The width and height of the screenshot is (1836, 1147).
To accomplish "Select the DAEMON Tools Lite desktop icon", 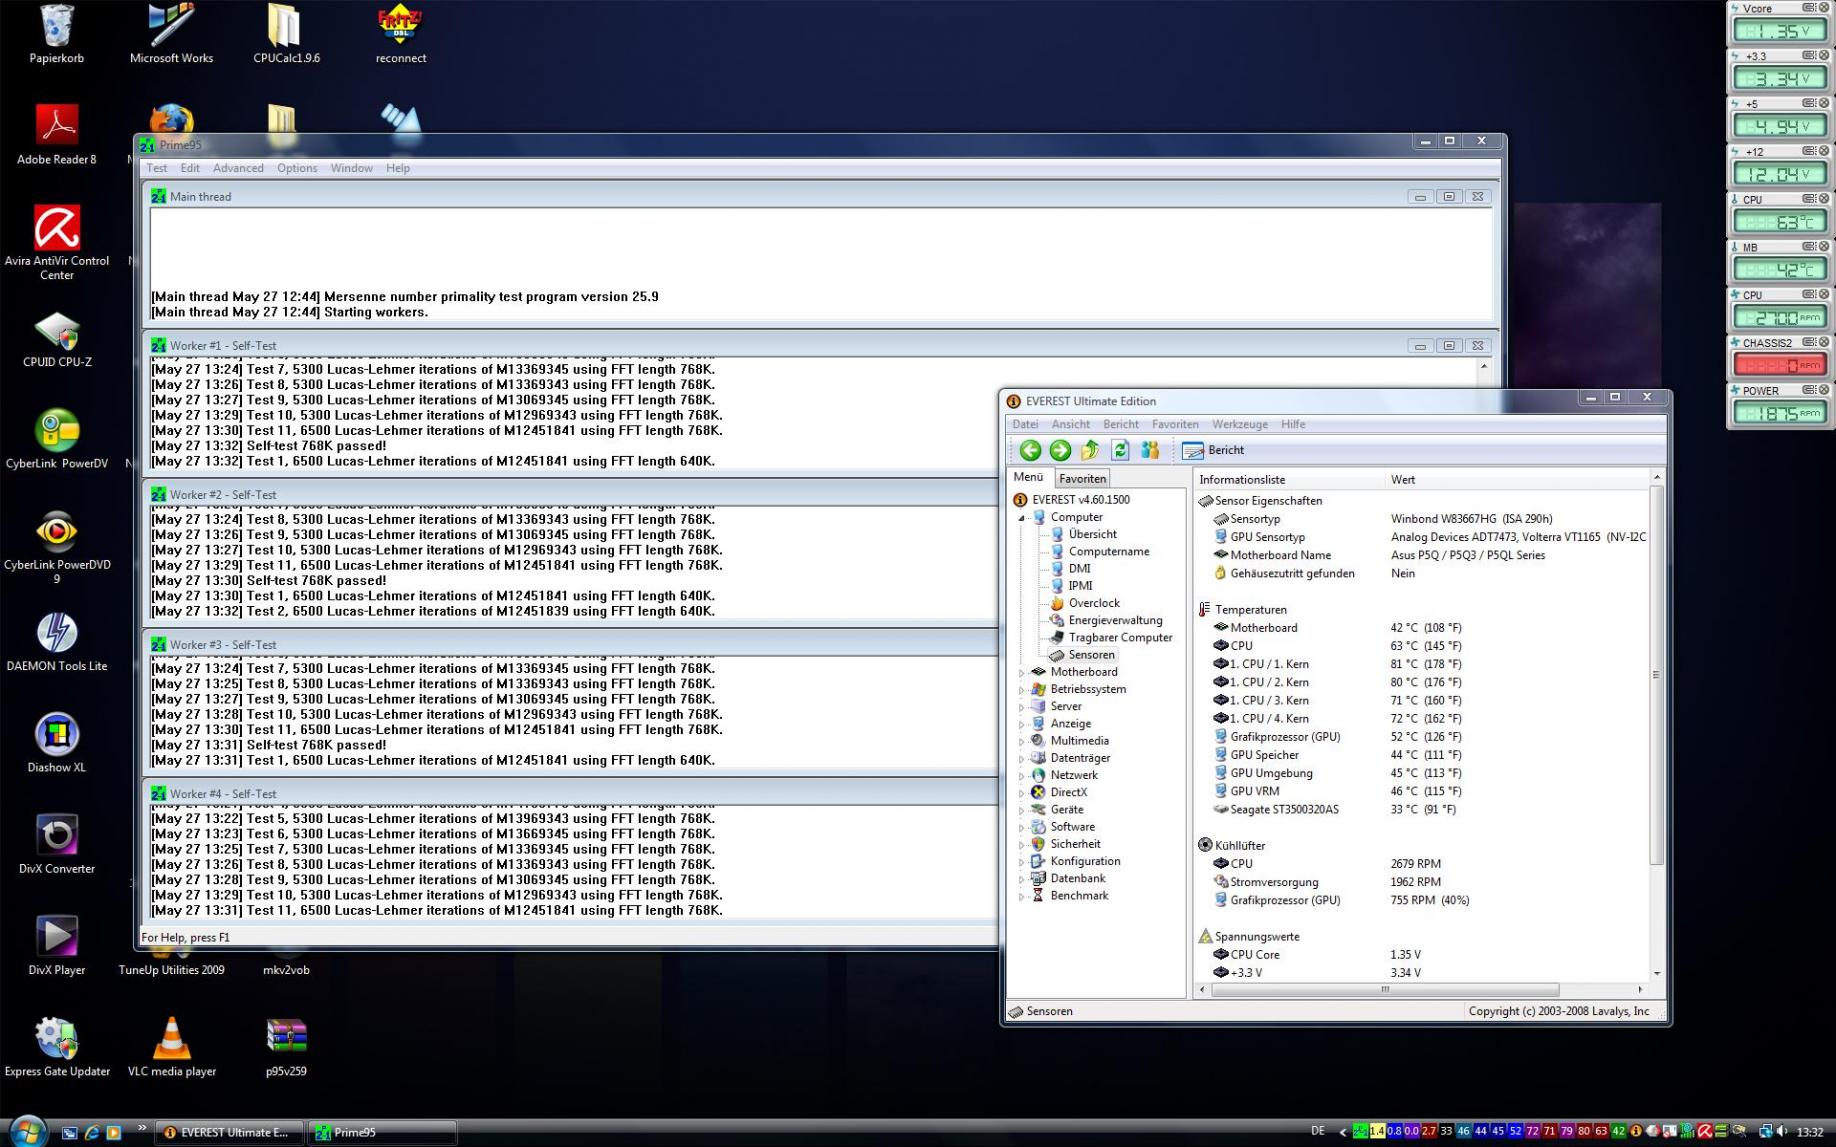I will (57, 643).
